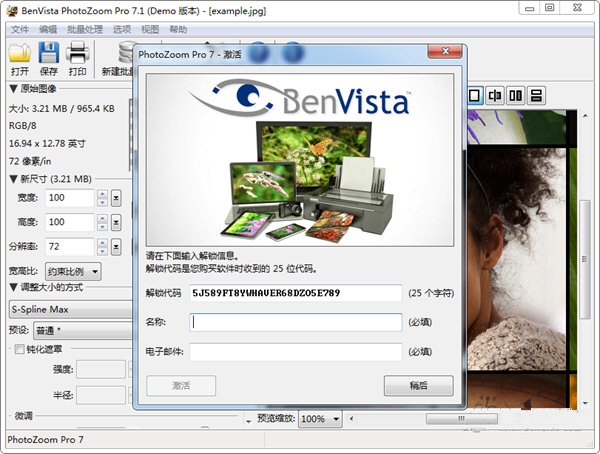Enable the 钝化遮罩 checkbox
The image size is (600, 454).
click(x=19, y=349)
